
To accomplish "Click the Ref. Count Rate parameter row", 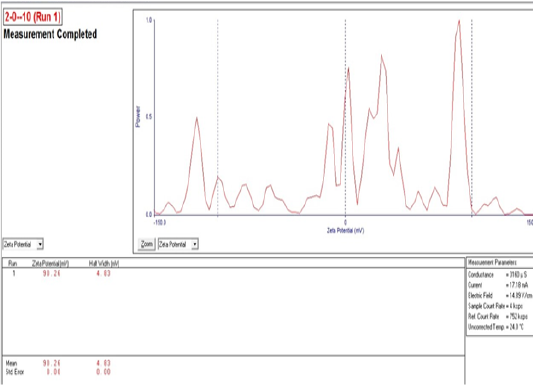I will point(498,317).
